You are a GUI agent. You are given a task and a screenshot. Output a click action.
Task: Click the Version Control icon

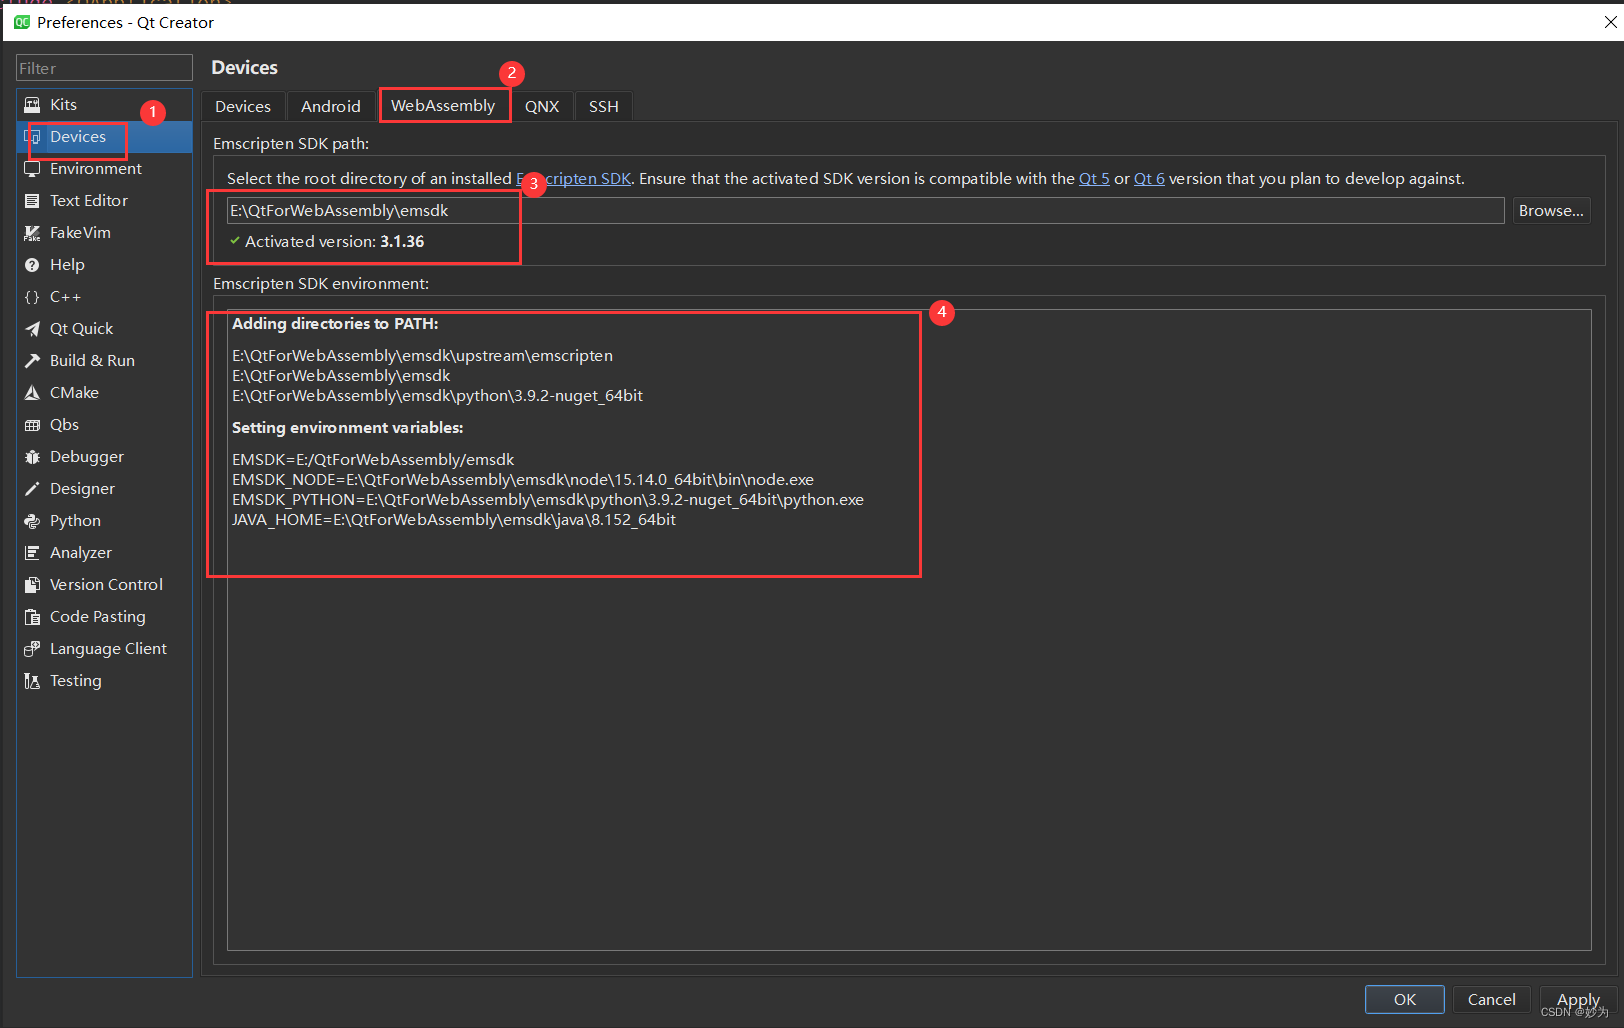tap(32, 585)
